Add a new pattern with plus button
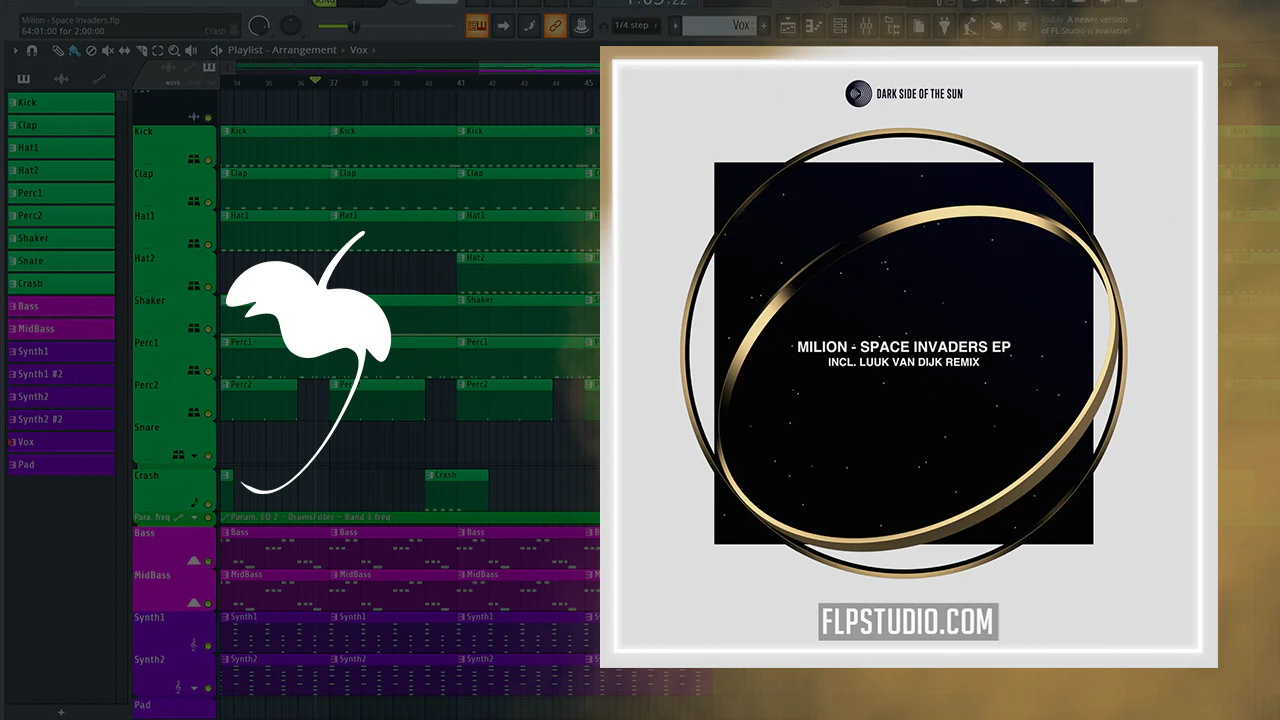This screenshot has width=1280, height=720. (x=61, y=712)
